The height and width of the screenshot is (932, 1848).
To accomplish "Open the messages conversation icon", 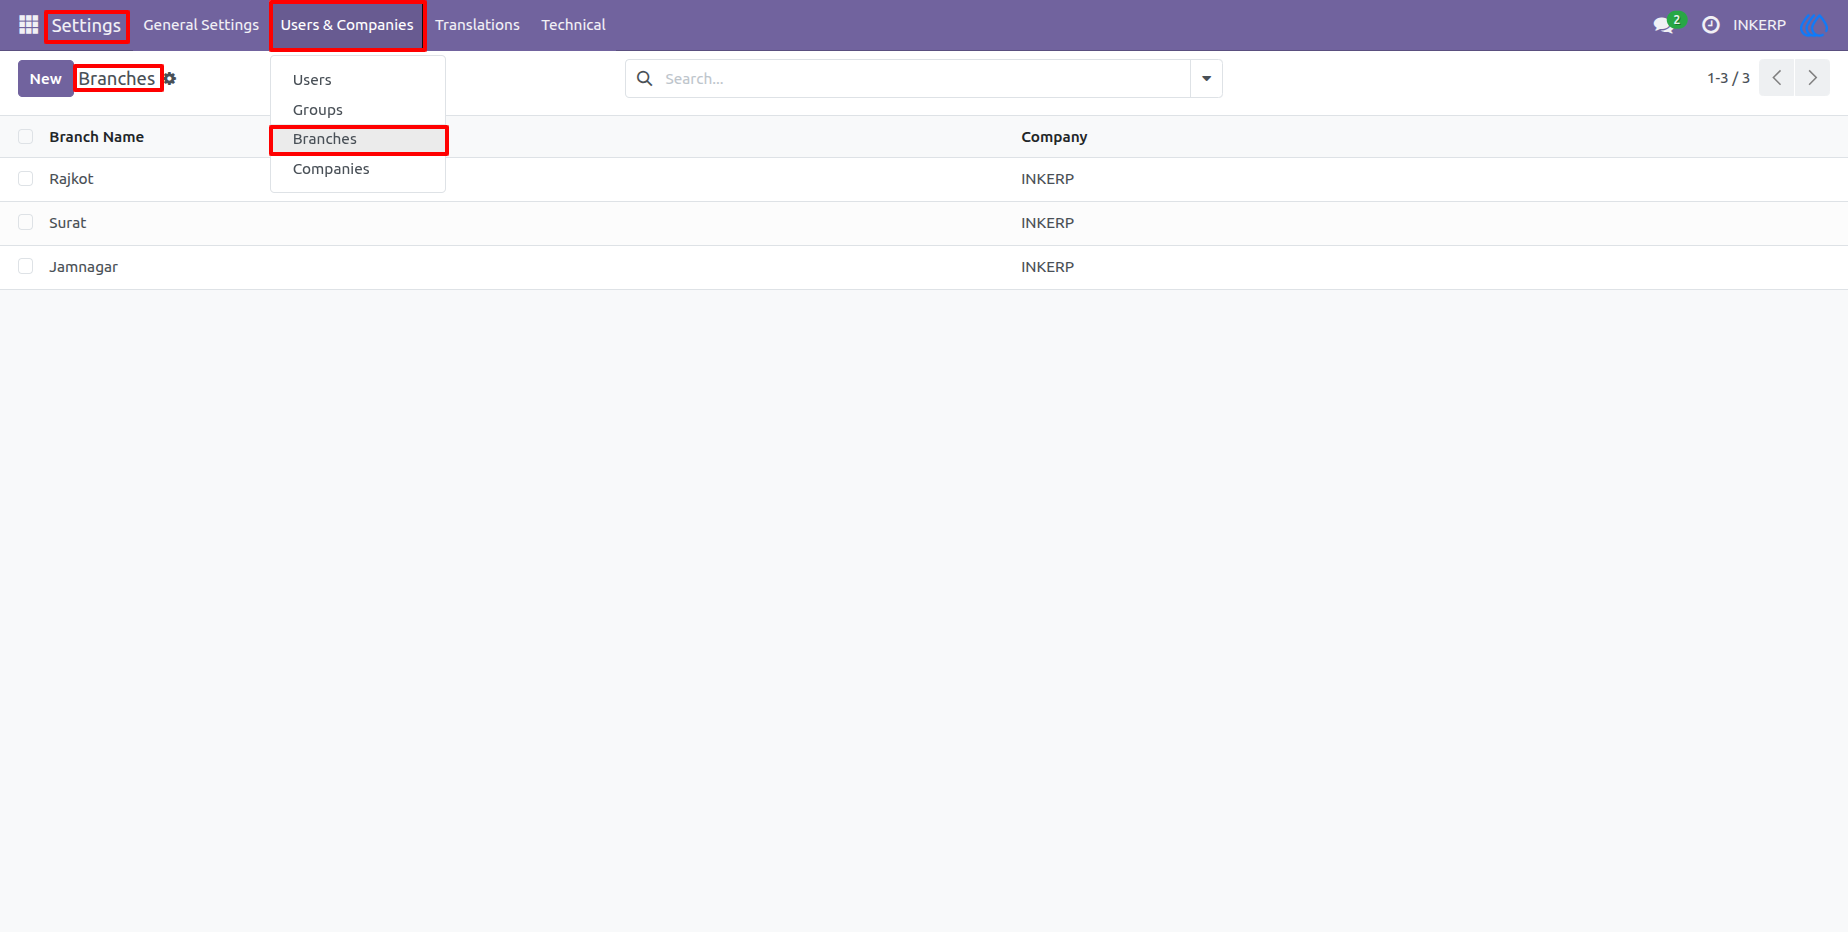I will (x=1664, y=25).
